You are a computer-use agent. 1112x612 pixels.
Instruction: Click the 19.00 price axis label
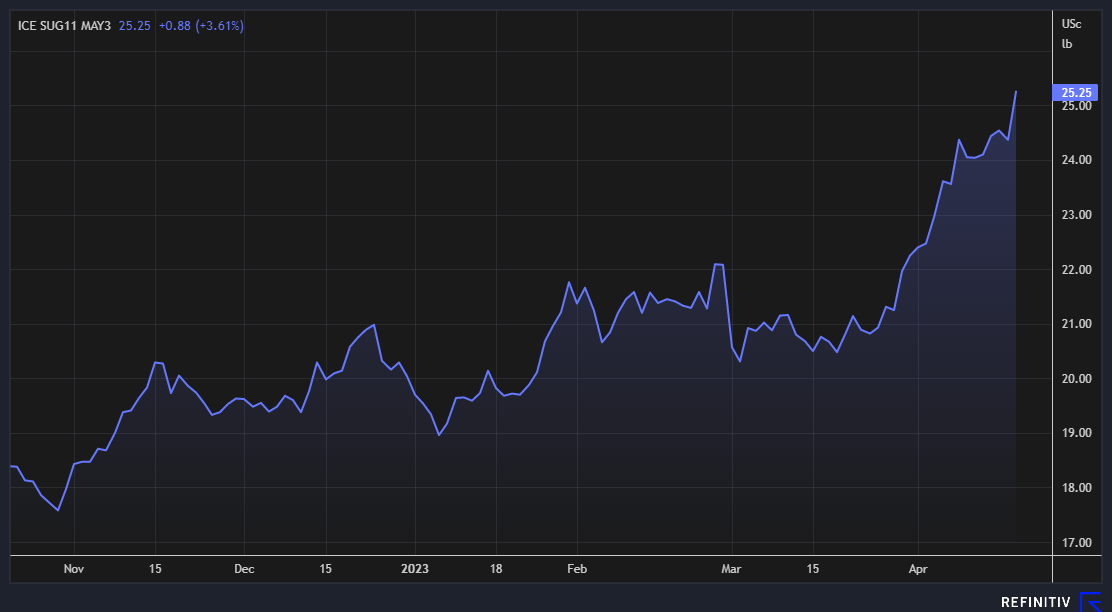point(1076,433)
